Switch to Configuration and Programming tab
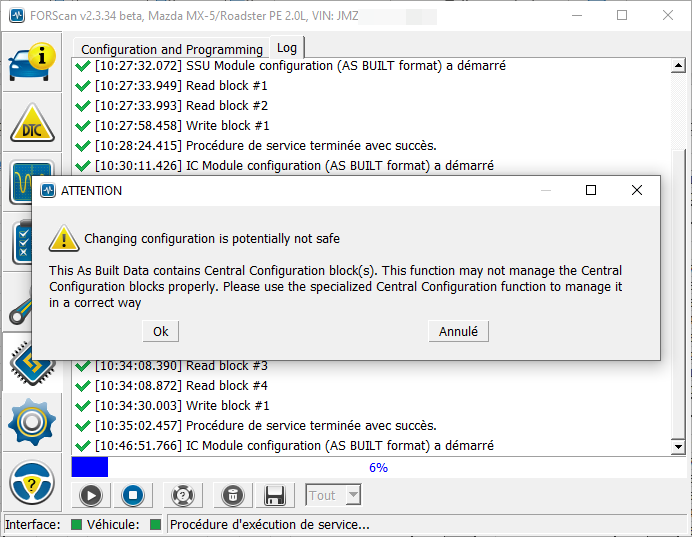The height and width of the screenshot is (537, 692). [x=172, y=49]
